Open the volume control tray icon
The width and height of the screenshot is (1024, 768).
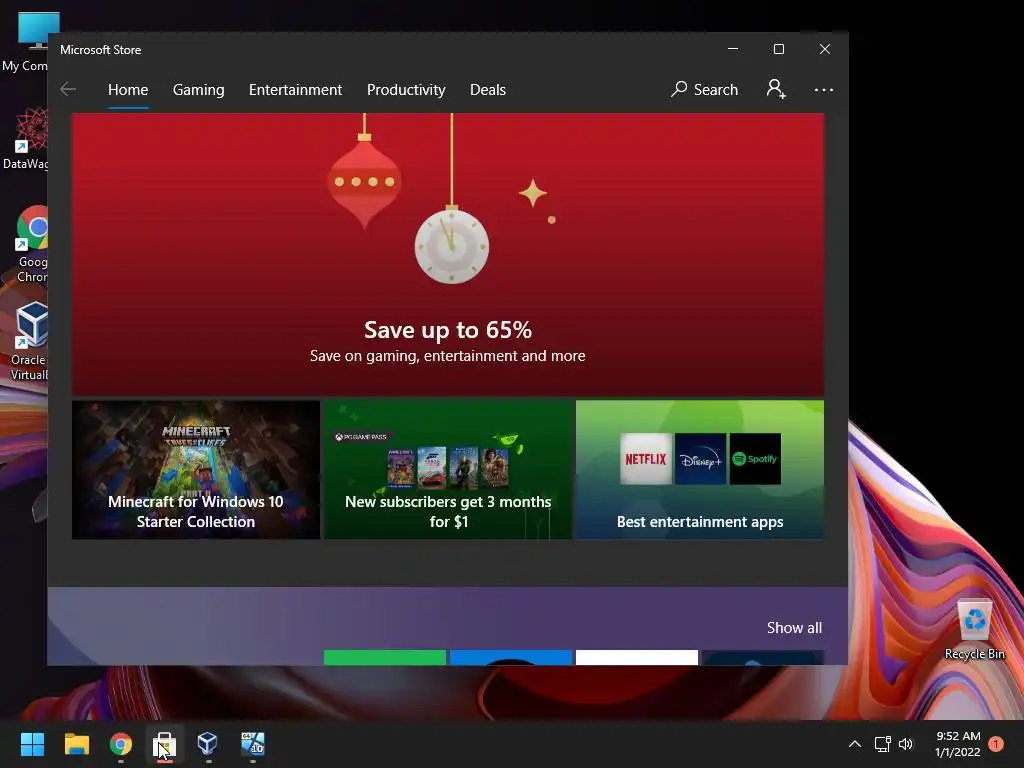906,744
